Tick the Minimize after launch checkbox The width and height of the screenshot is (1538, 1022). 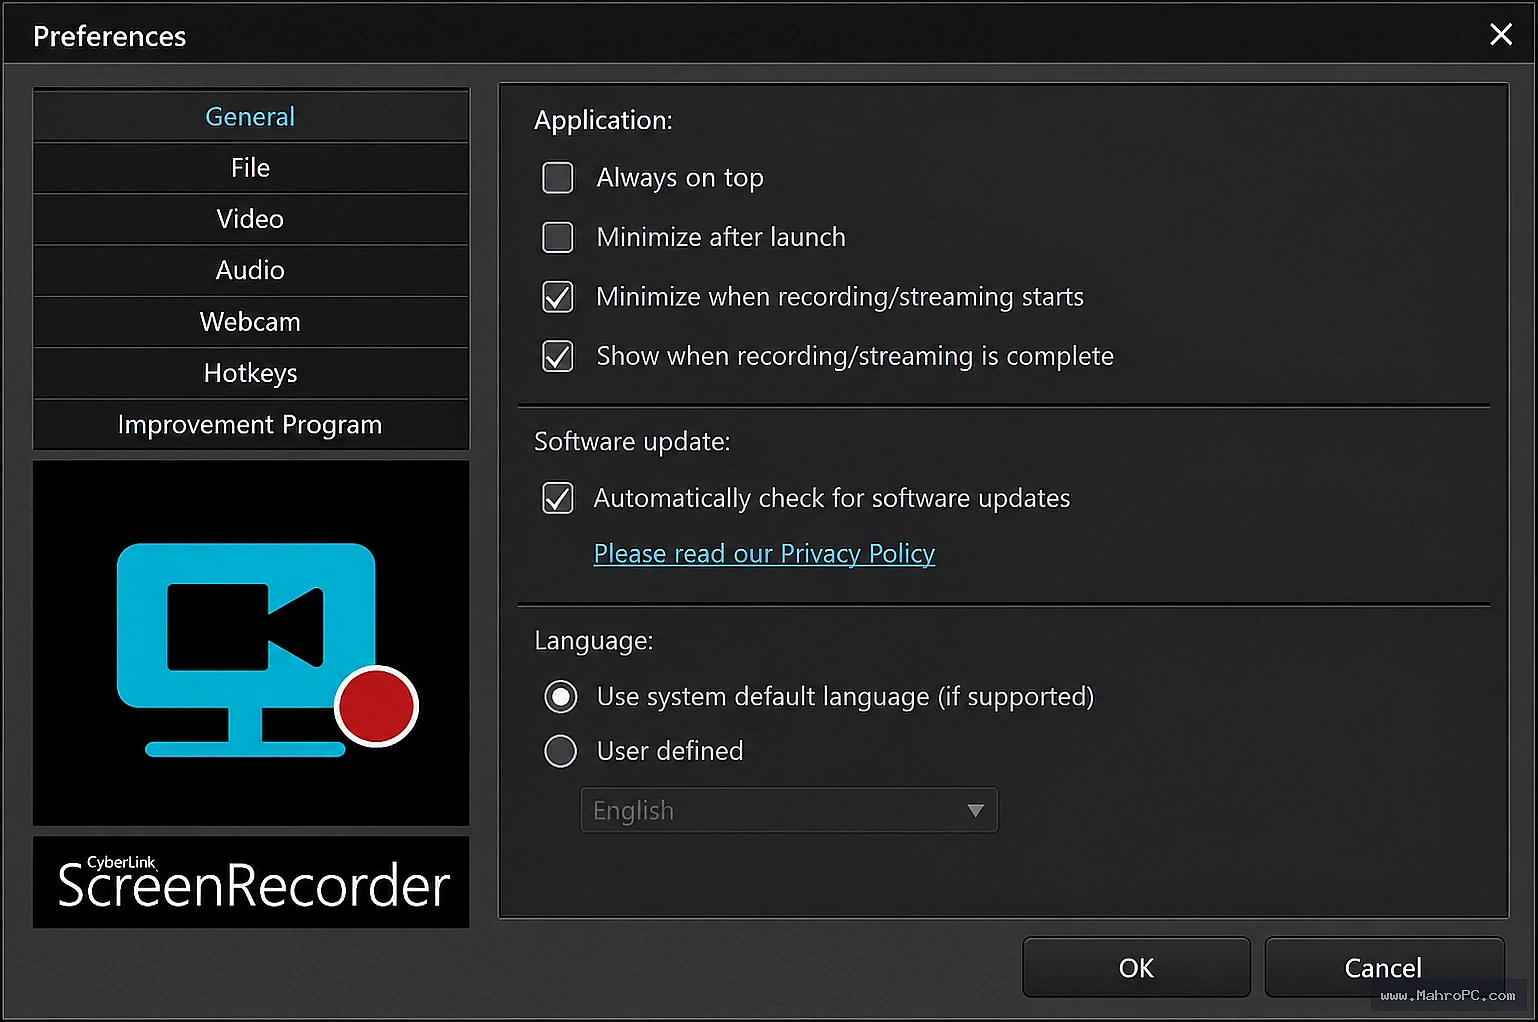click(558, 237)
